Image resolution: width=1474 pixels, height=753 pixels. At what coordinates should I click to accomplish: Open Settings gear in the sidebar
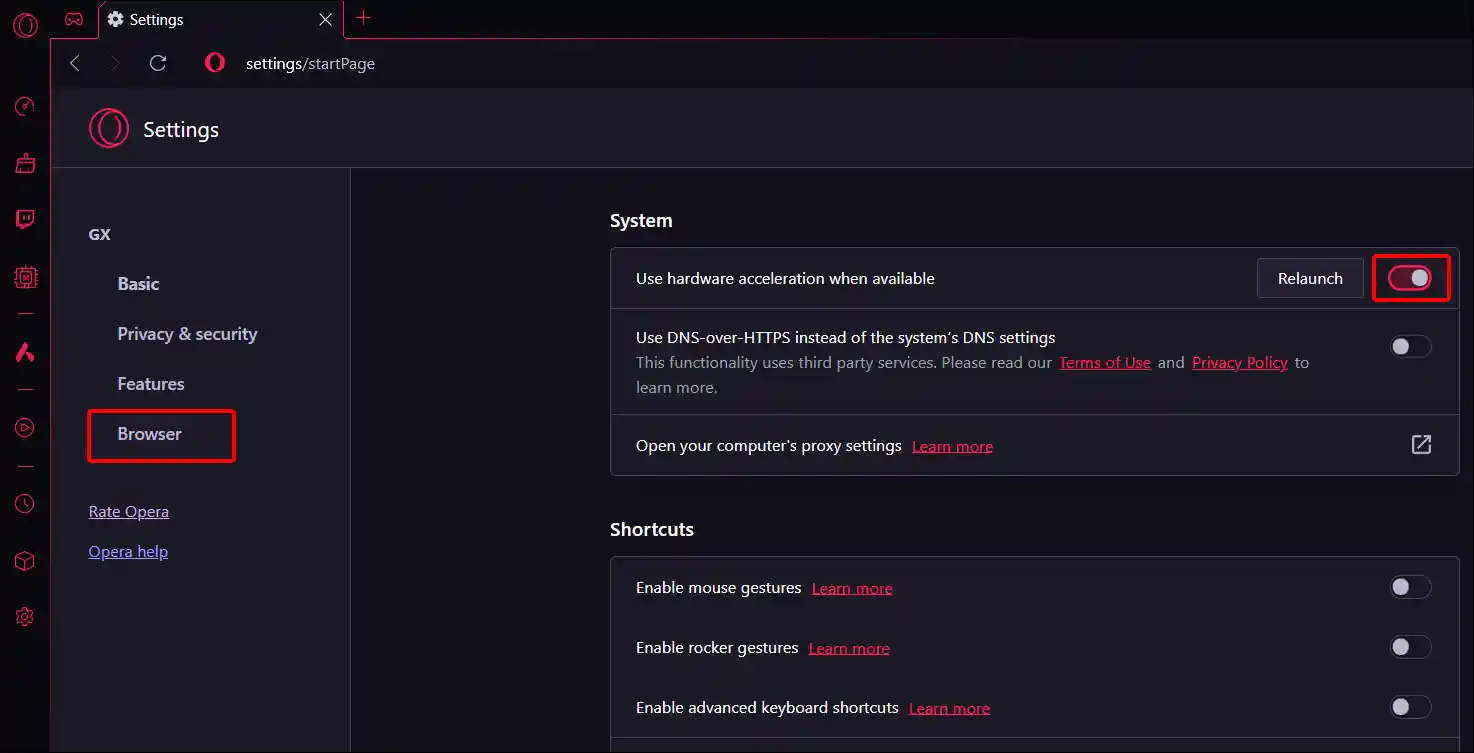[25, 617]
